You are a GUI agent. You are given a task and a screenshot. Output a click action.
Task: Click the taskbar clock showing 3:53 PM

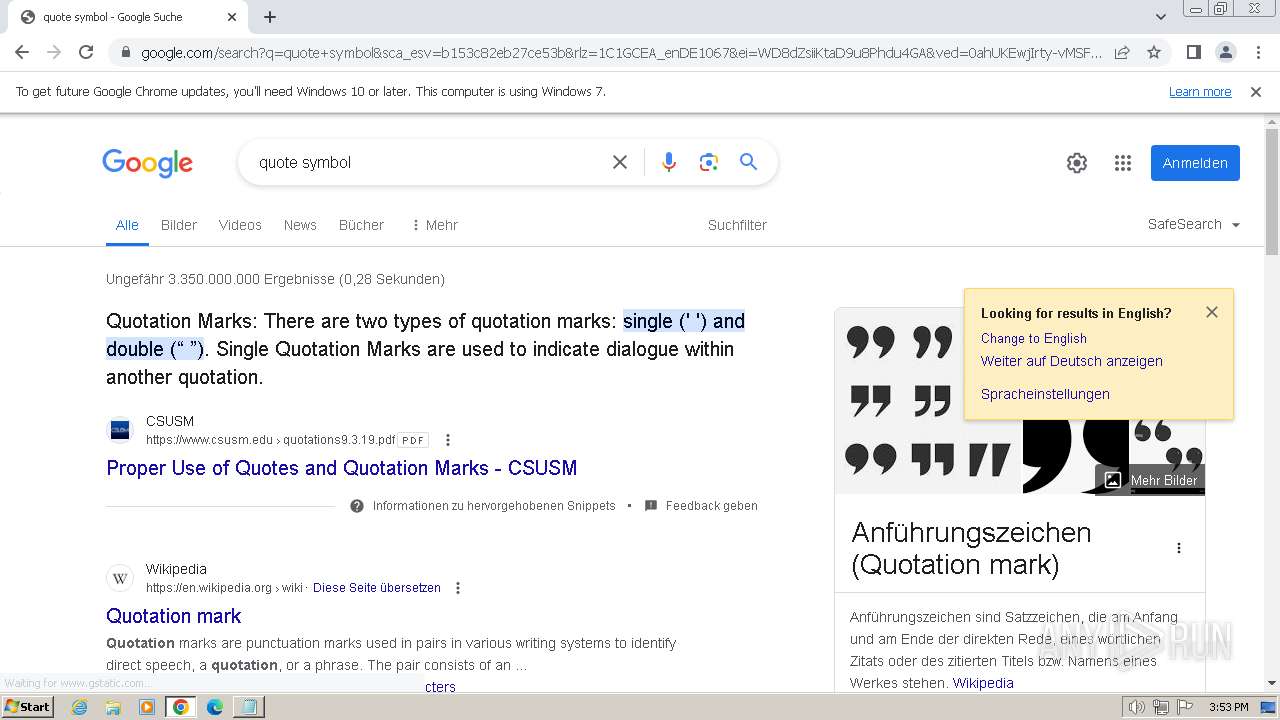[x=1229, y=707]
